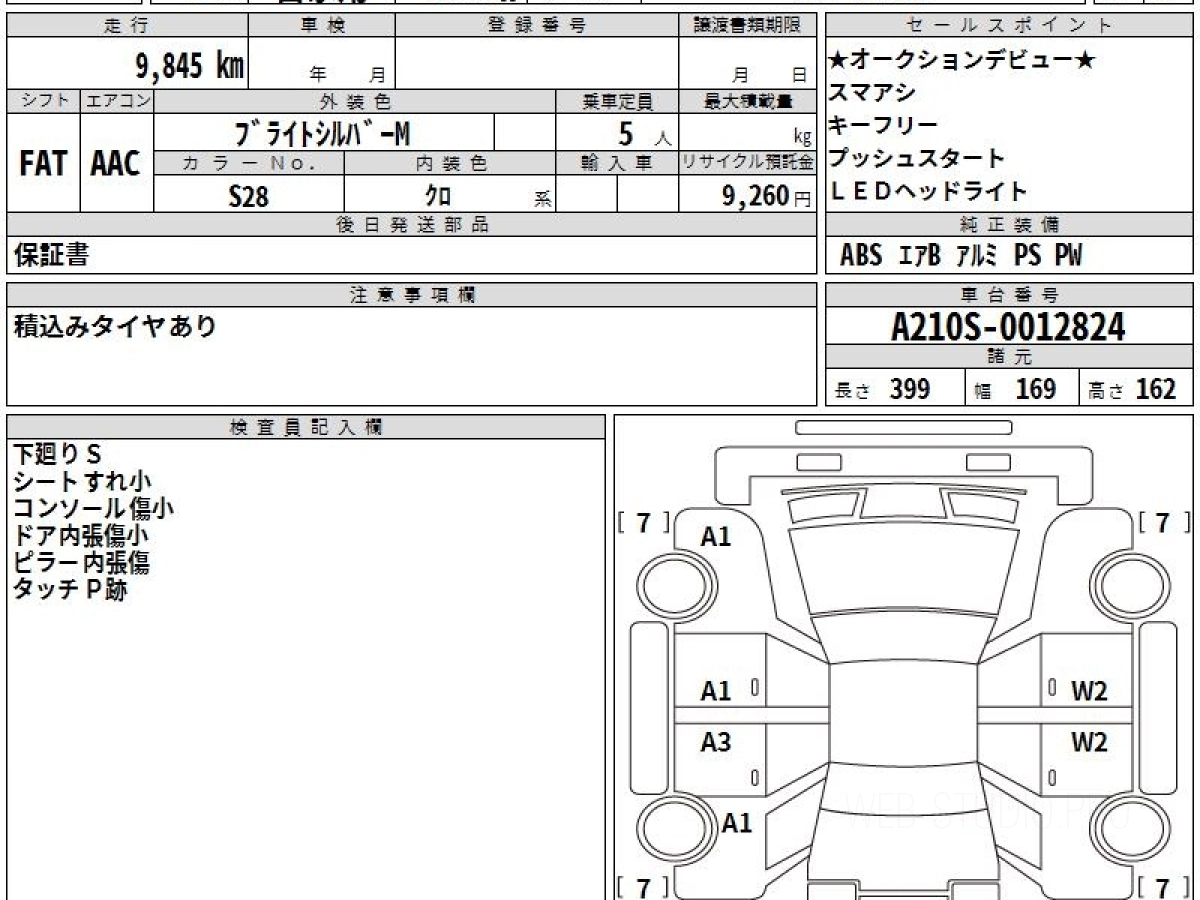
Task: Select the 高さ 162 height value
Action: click(1131, 389)
